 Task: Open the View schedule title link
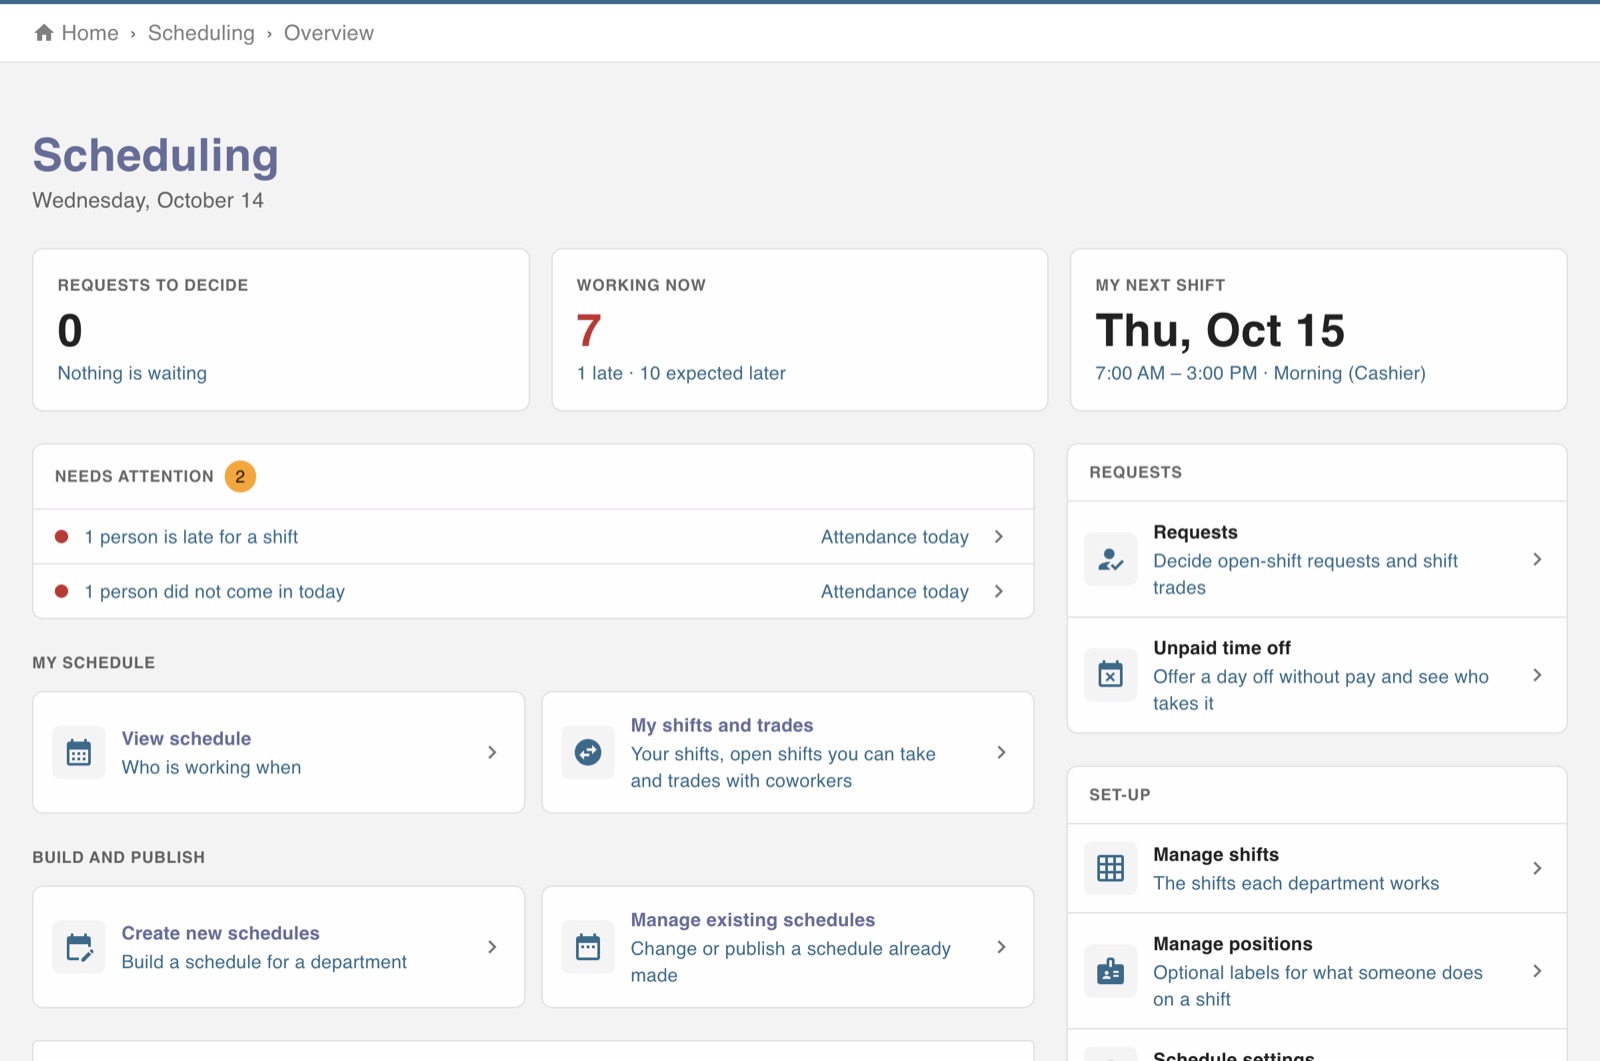(186, 738)
